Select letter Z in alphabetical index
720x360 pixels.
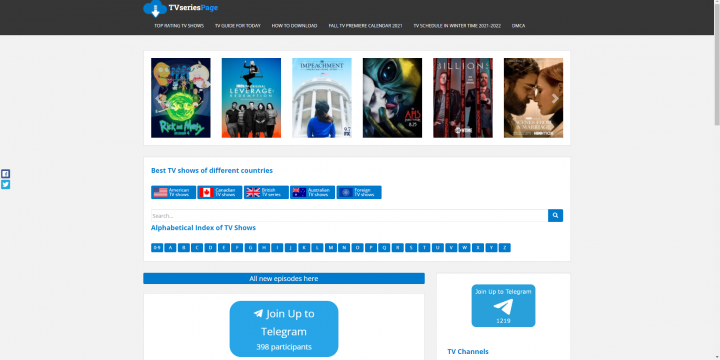(505, 248)
